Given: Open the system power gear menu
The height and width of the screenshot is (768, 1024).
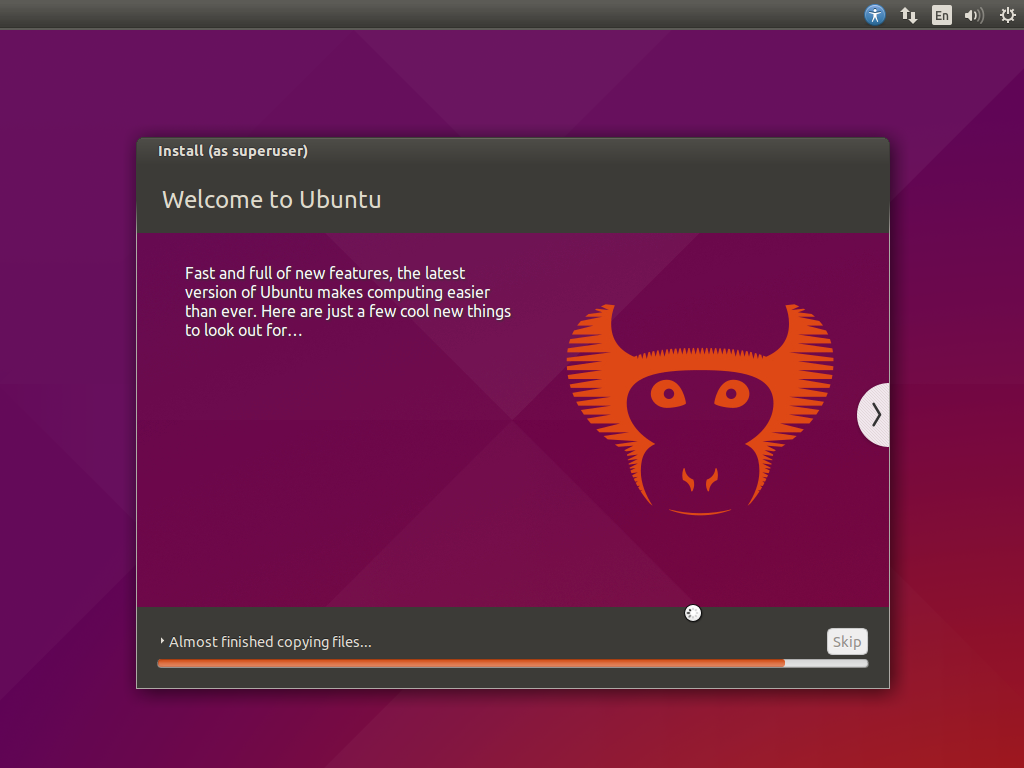Looking at the screenshot, I should (1008, 15).
